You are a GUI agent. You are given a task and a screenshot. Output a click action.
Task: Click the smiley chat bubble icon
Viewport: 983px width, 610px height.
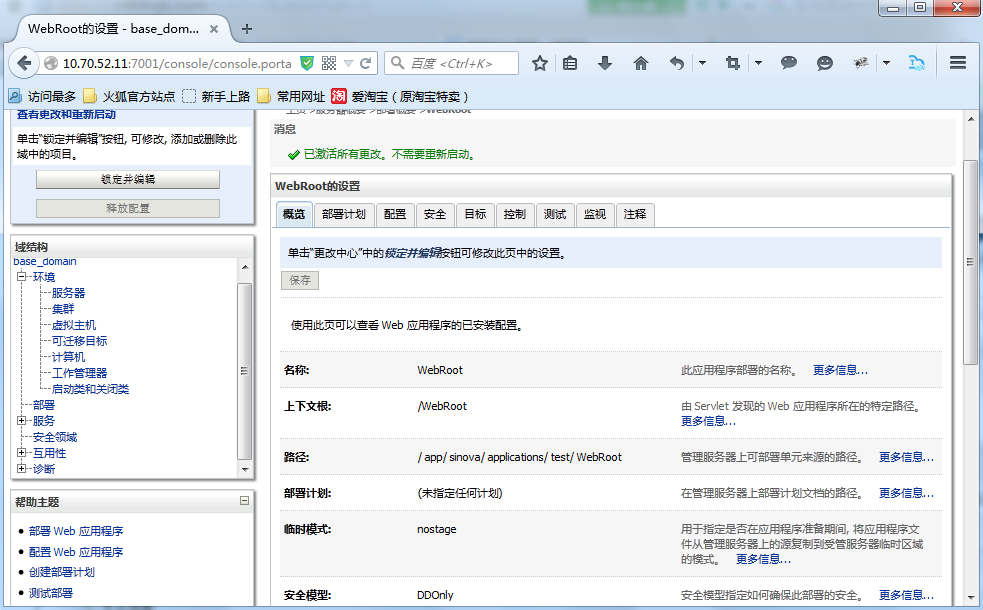[825, 63]
